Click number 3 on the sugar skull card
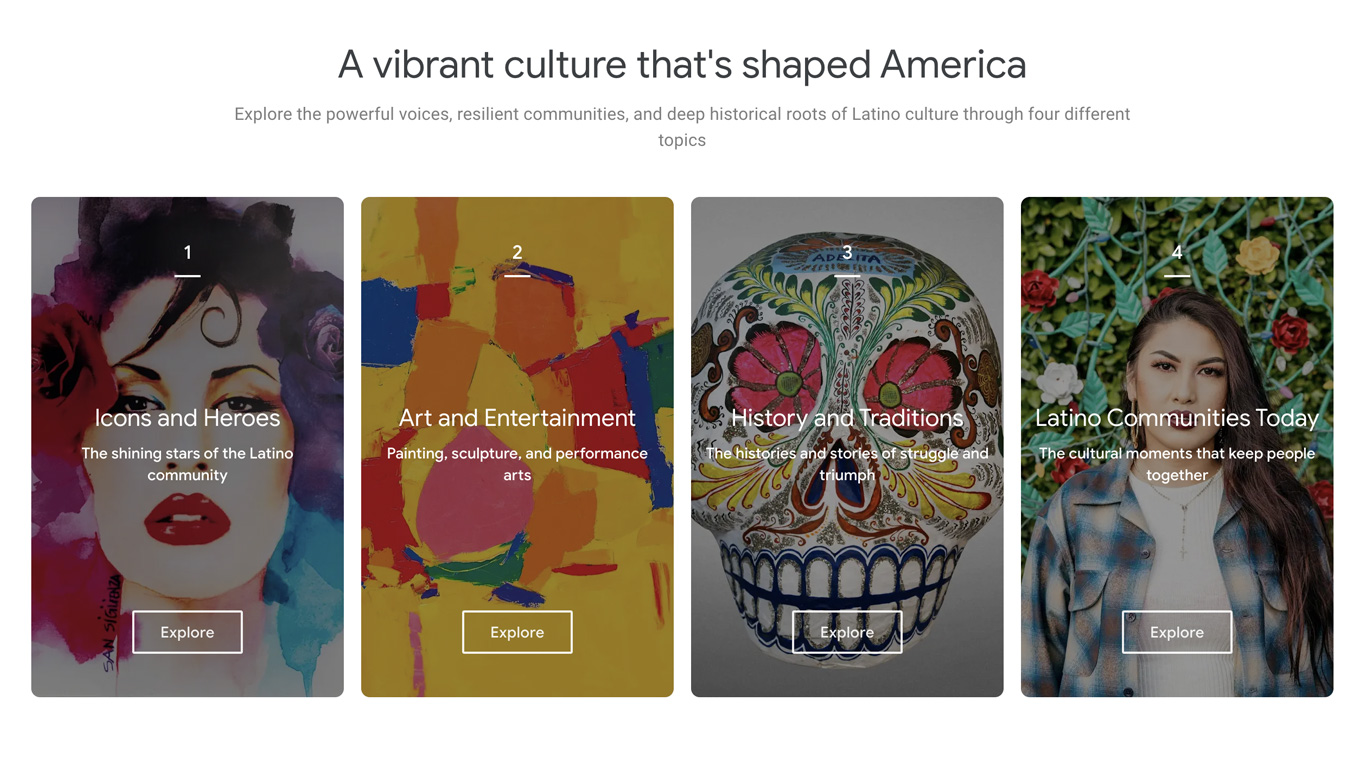This screenshot has width=1366, height=768. coord(847,253)
